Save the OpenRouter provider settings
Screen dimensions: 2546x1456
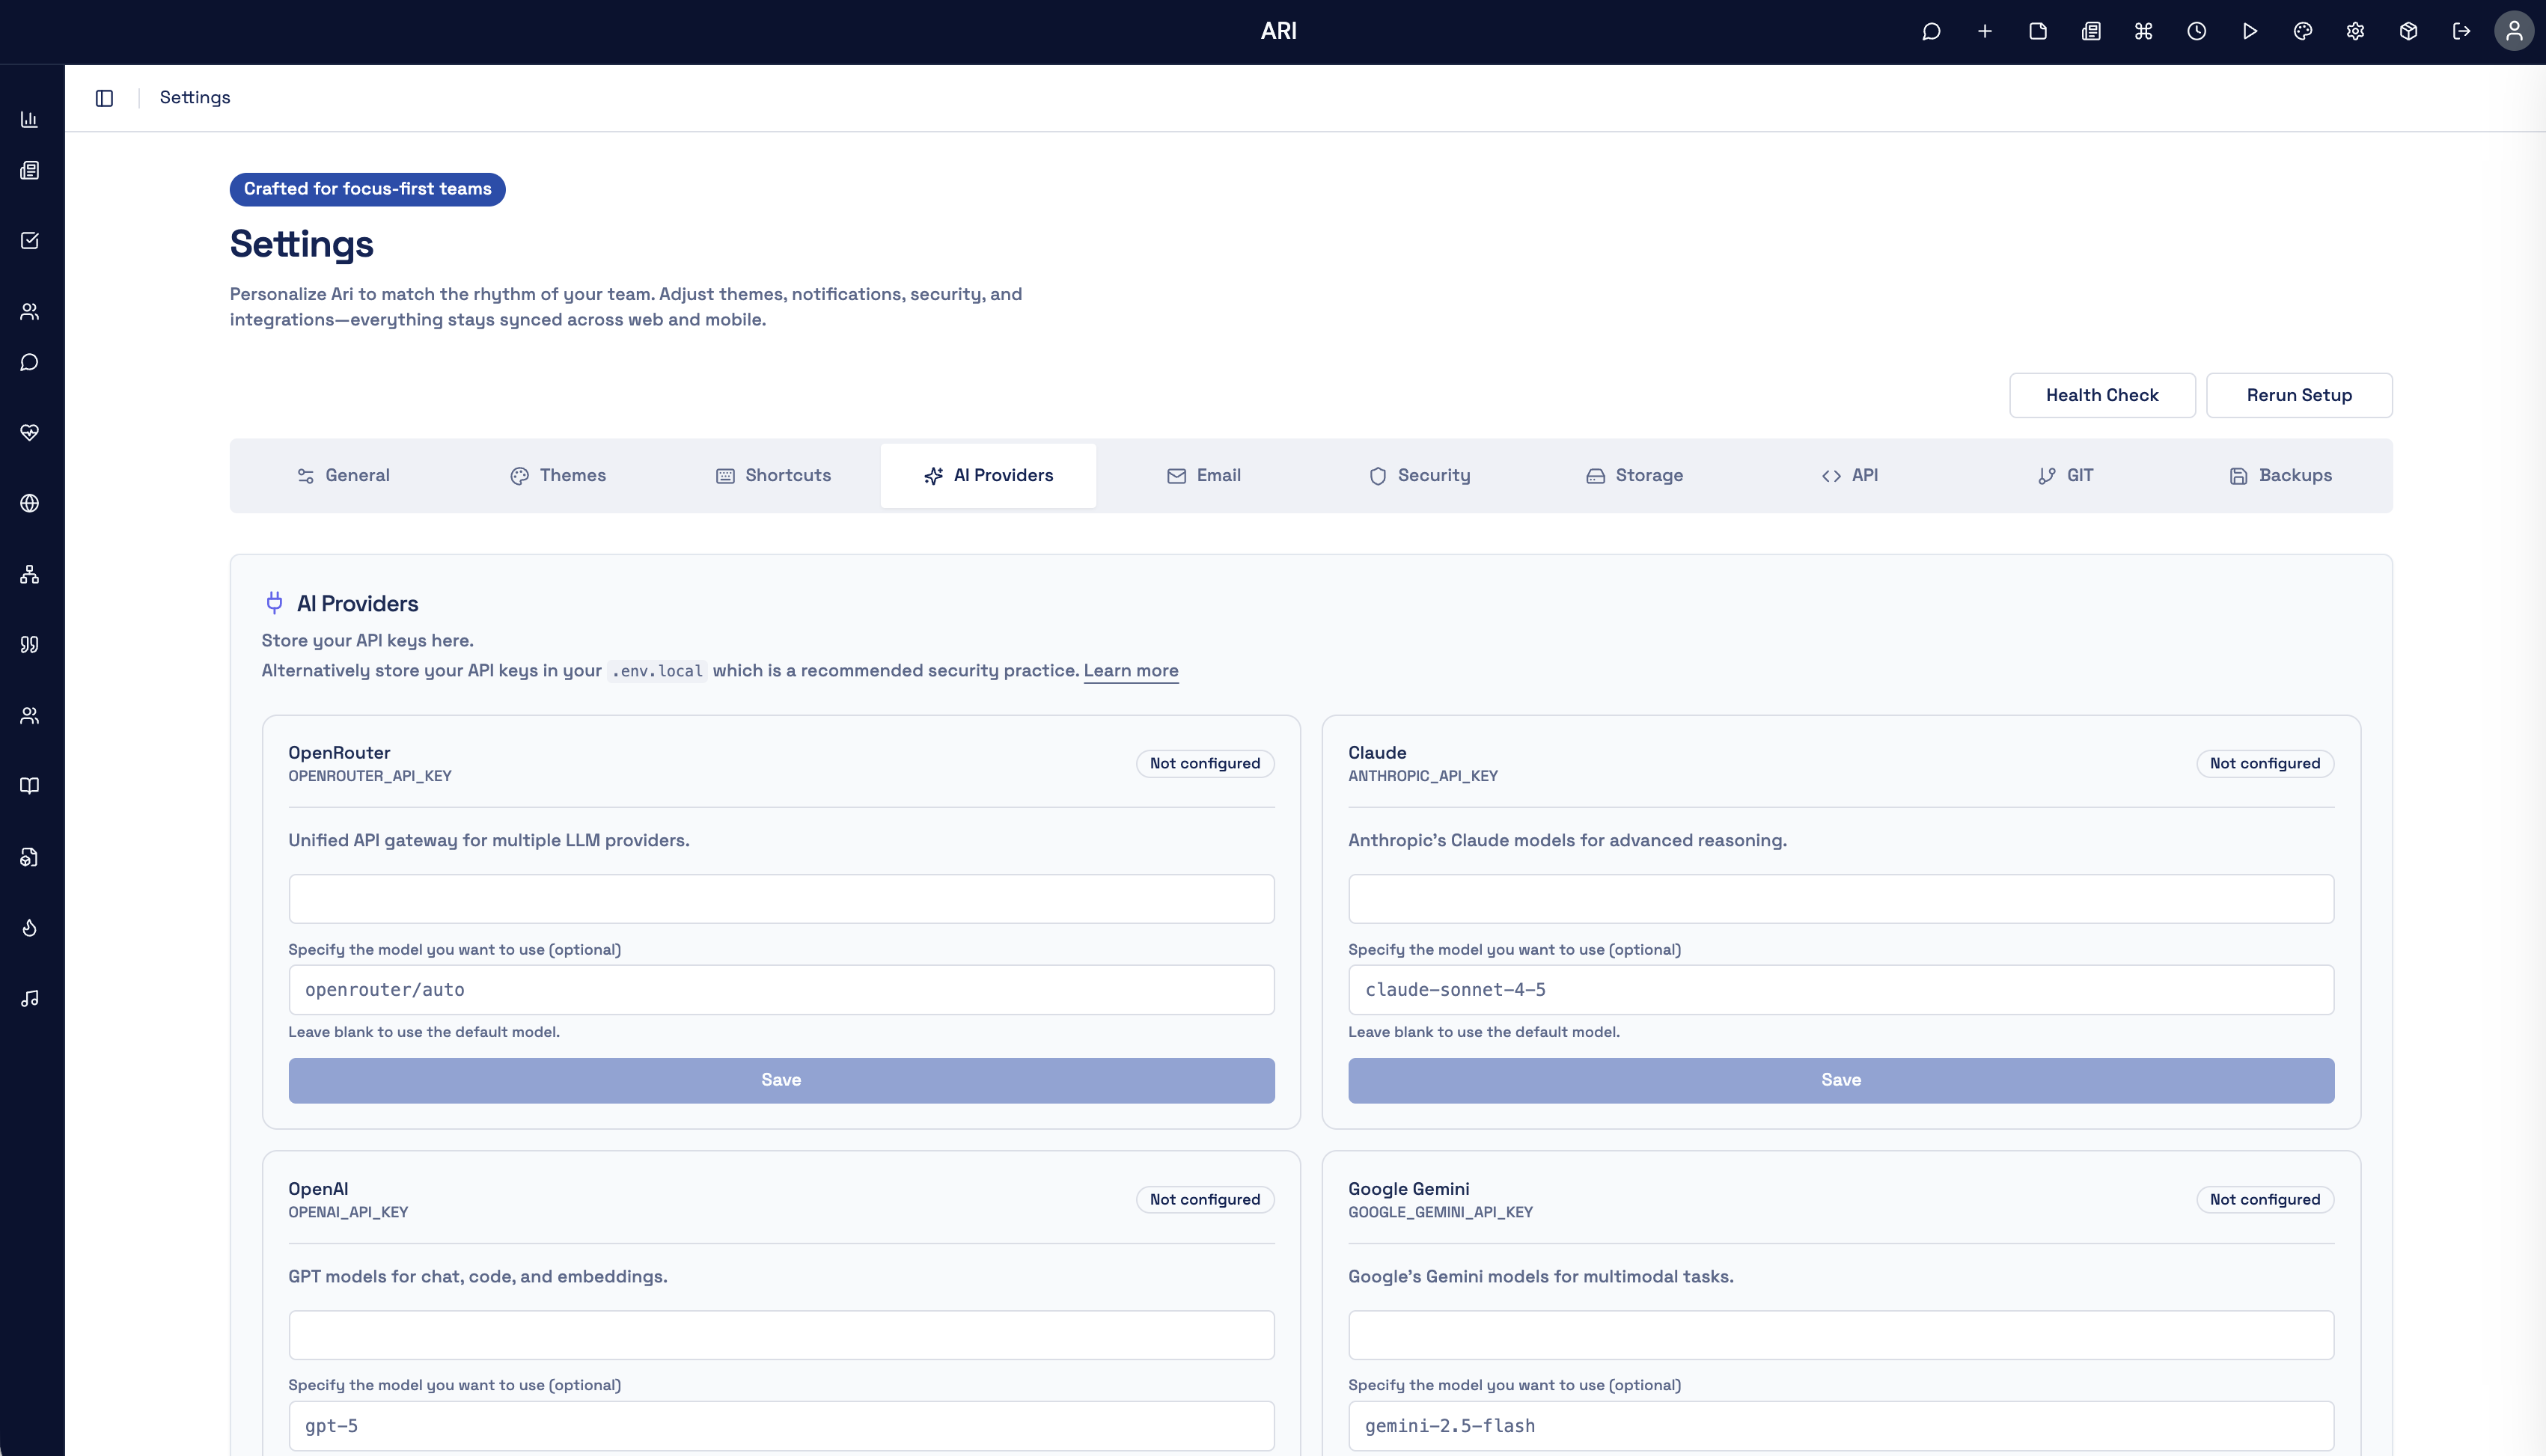tap(781, 1080)
